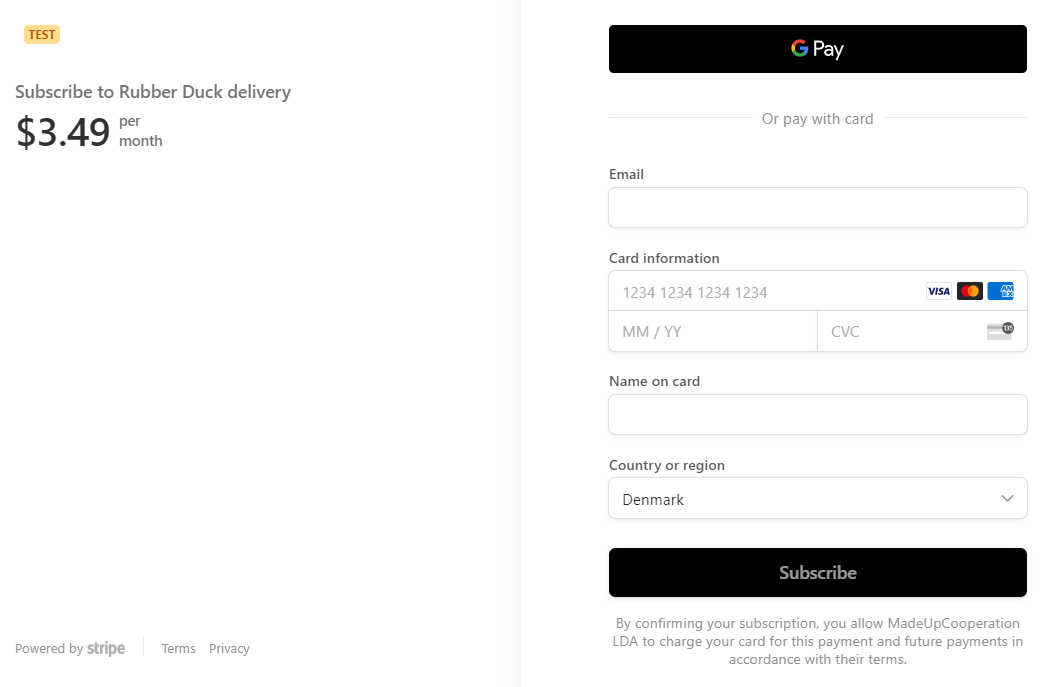Click the CVC help card icon
The image size is (1054, 687).
click(x=999, y=329)
